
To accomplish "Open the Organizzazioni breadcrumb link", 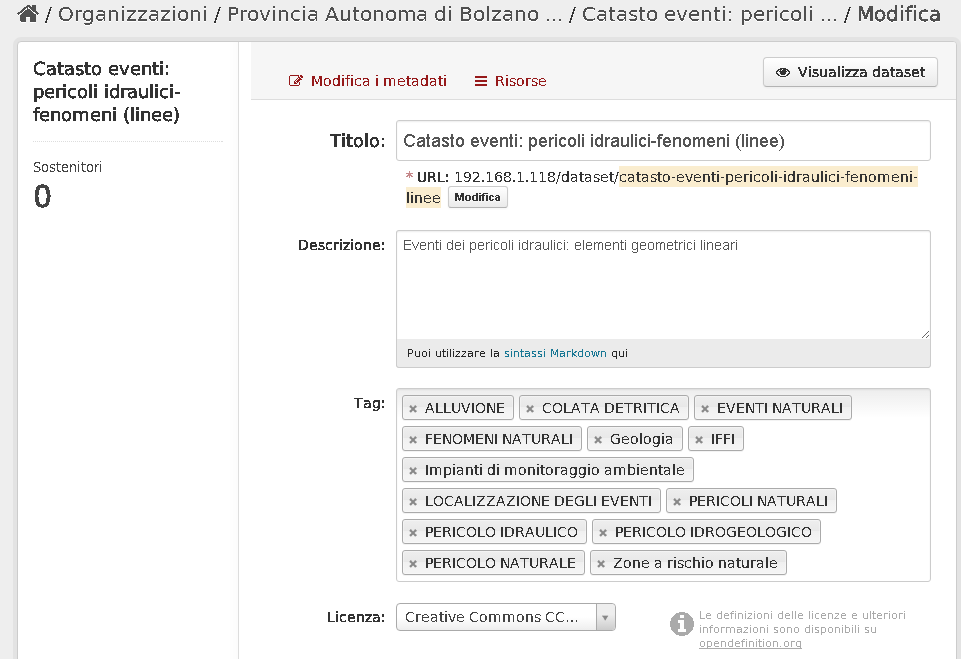I will [132, 14].
